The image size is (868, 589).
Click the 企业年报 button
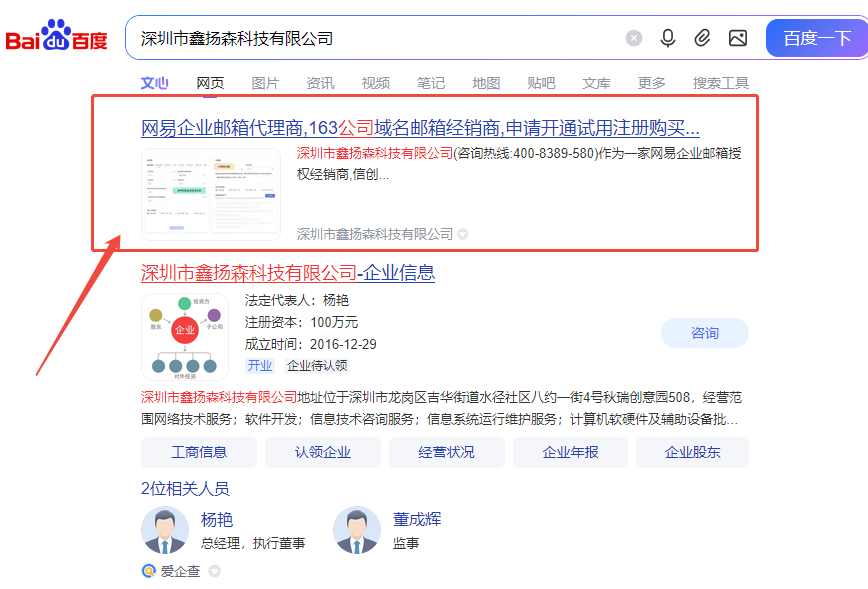571,452
